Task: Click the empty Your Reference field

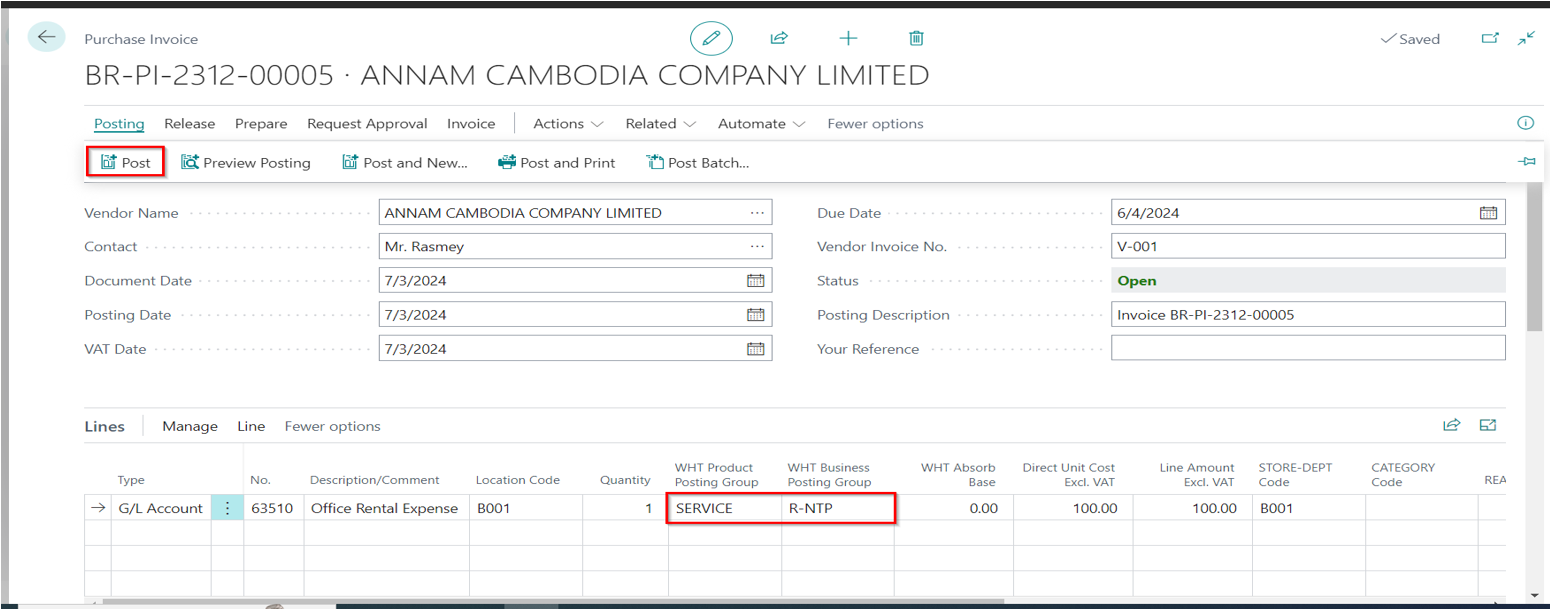Action: (1308, 349)
